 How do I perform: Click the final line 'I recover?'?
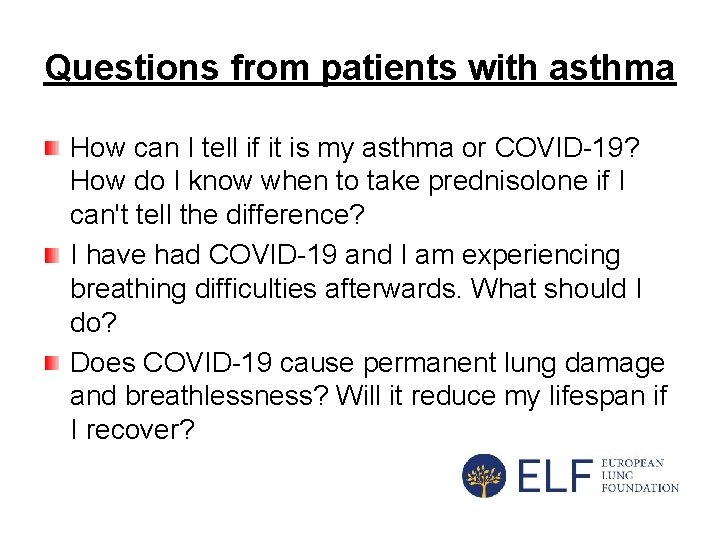135,432
